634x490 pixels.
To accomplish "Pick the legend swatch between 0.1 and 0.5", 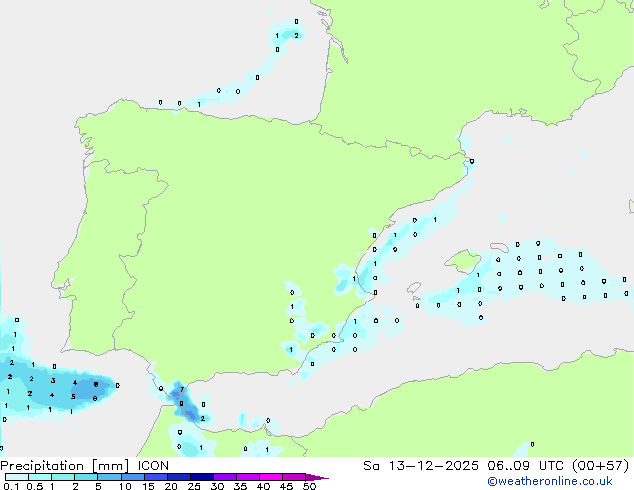I will (17, 477).
